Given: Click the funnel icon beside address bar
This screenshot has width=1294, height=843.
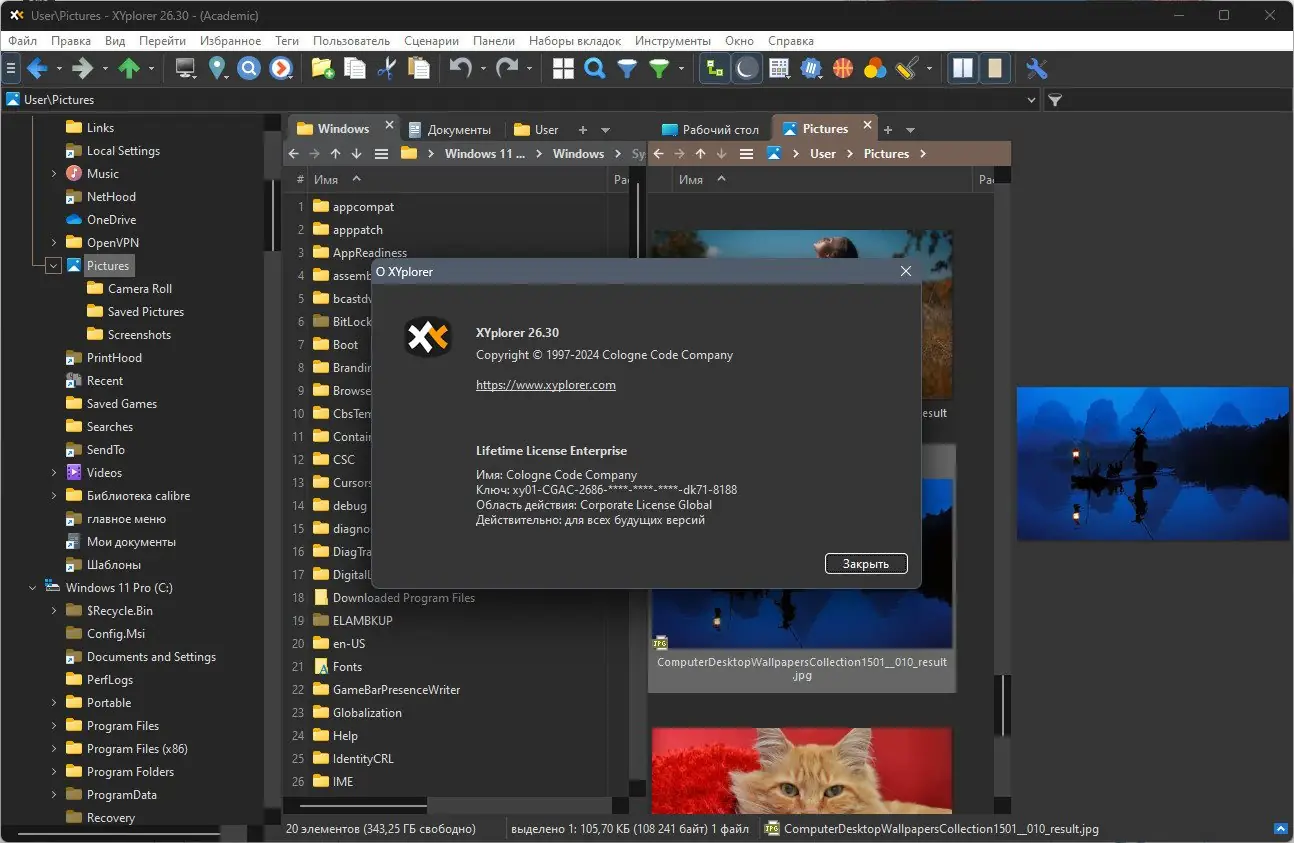Looking at the screenshot, I should [1055, 100].
